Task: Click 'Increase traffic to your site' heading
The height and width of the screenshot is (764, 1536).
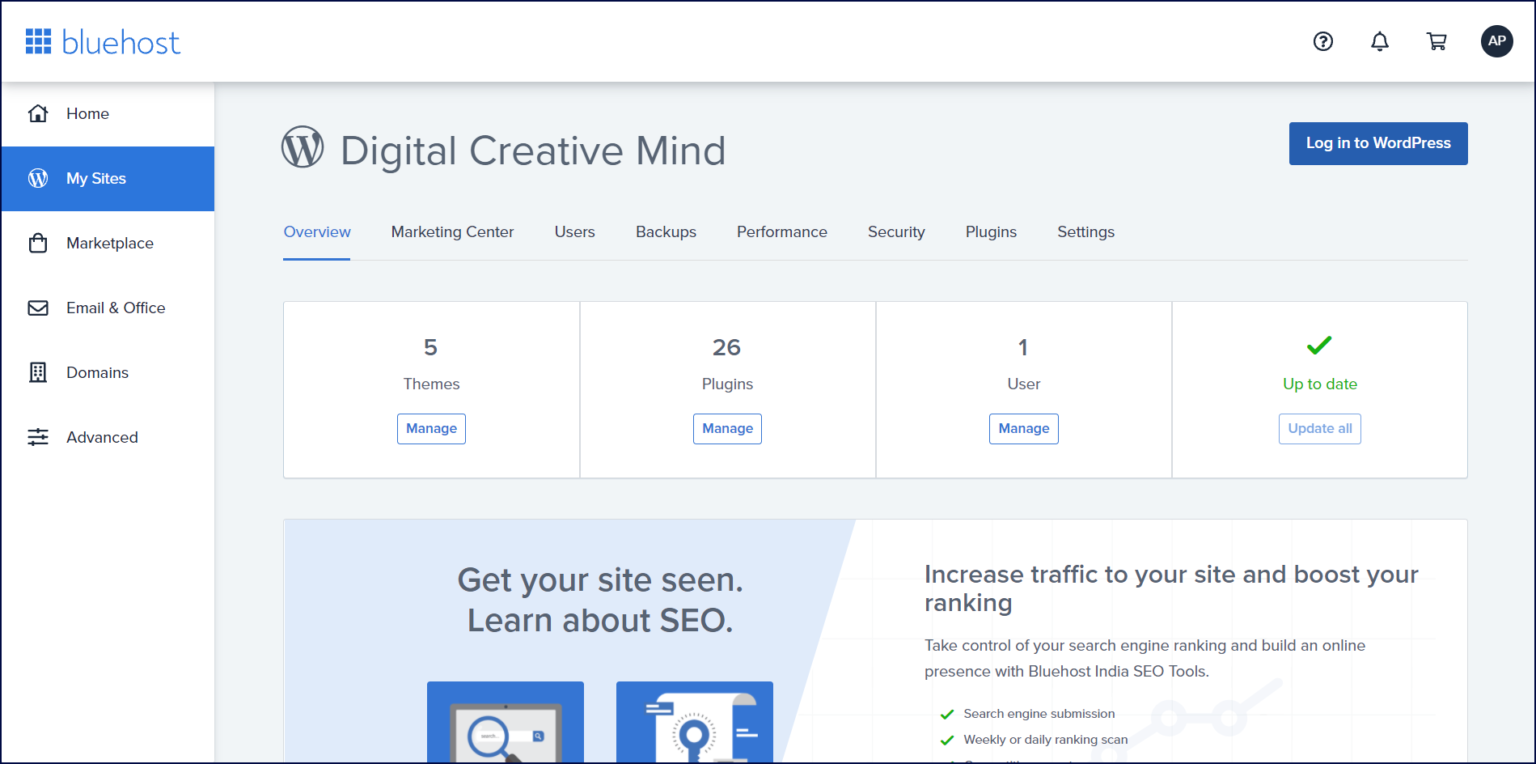Action: pyautogui.click(x=1171, y=588)
